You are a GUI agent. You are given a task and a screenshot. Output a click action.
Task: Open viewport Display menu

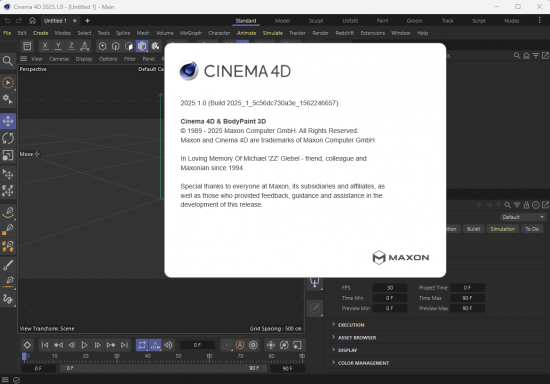[x=84, y=59]
